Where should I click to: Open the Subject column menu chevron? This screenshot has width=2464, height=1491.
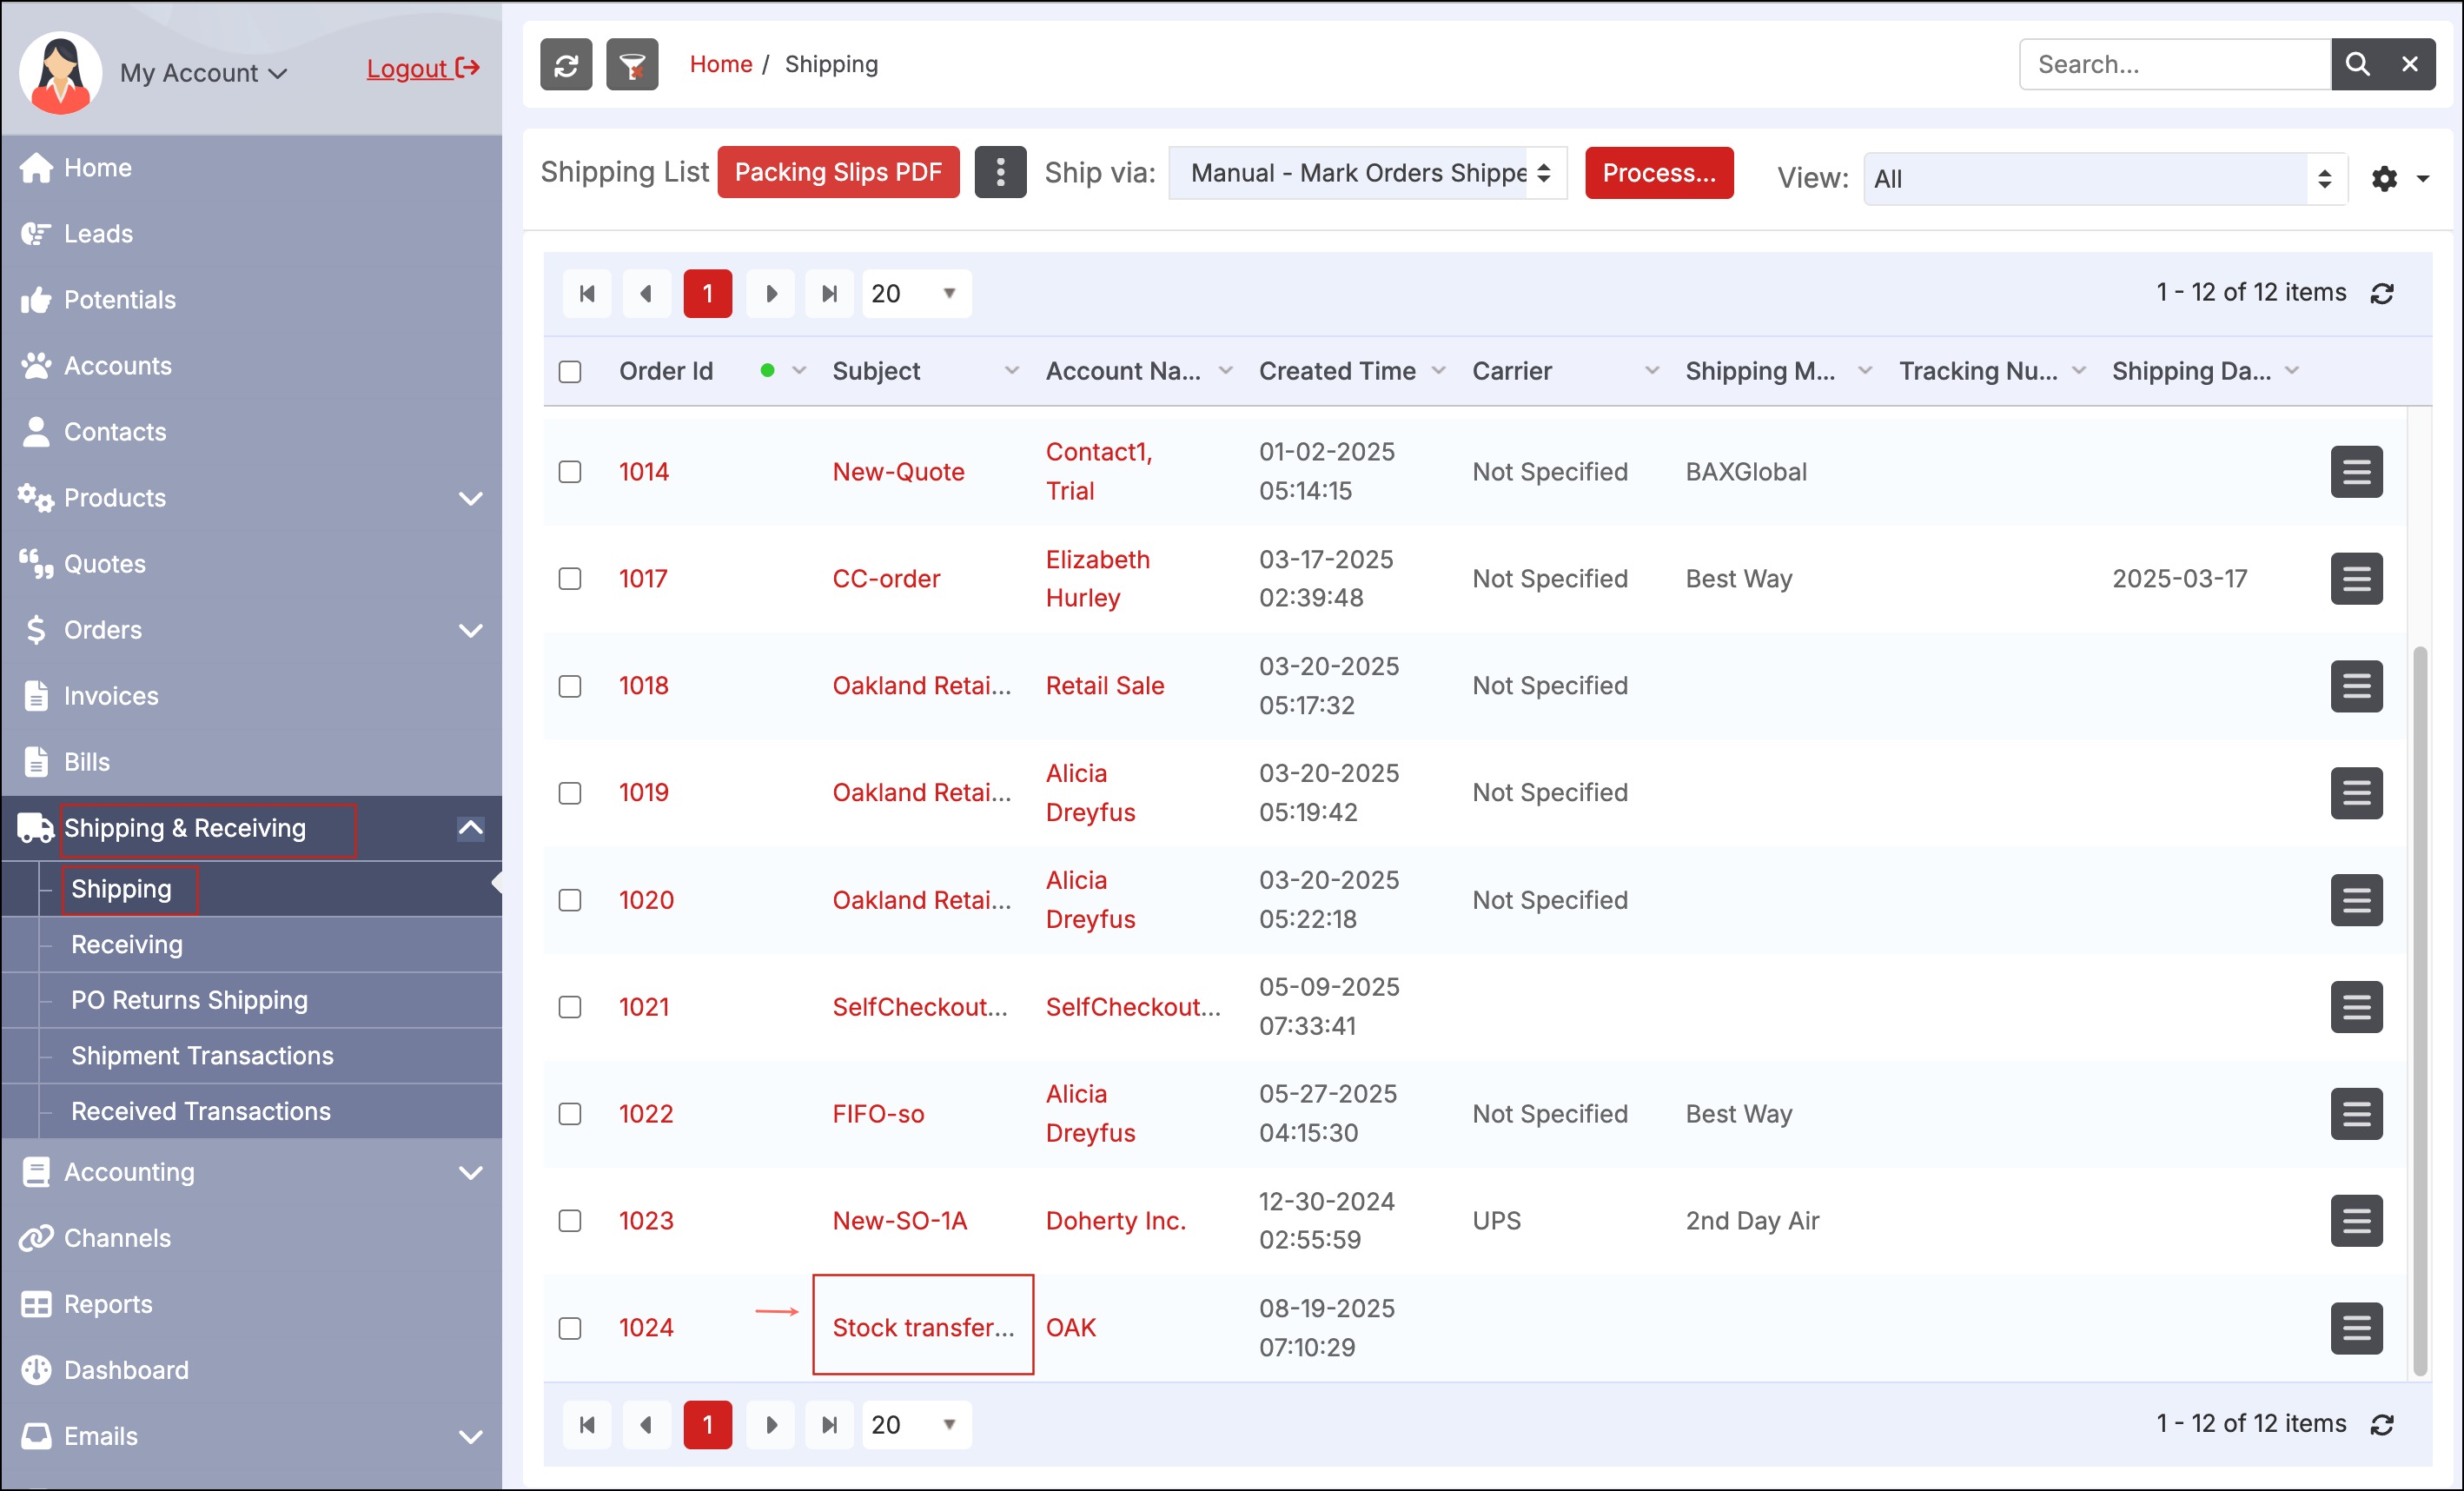click(x=1011, y=371)
